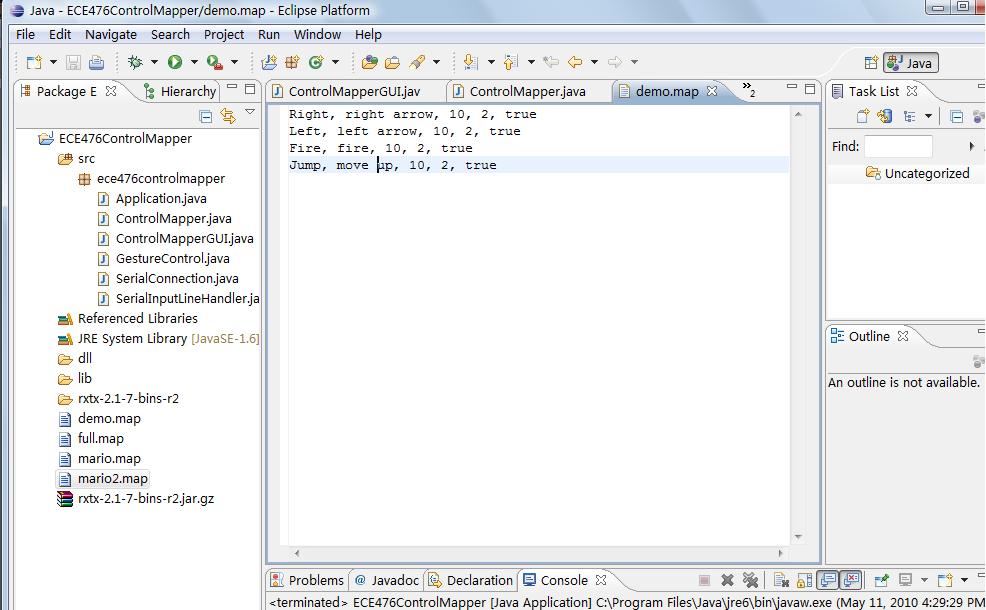Clear the Console output
986x610 pixels.
point(781,580)
